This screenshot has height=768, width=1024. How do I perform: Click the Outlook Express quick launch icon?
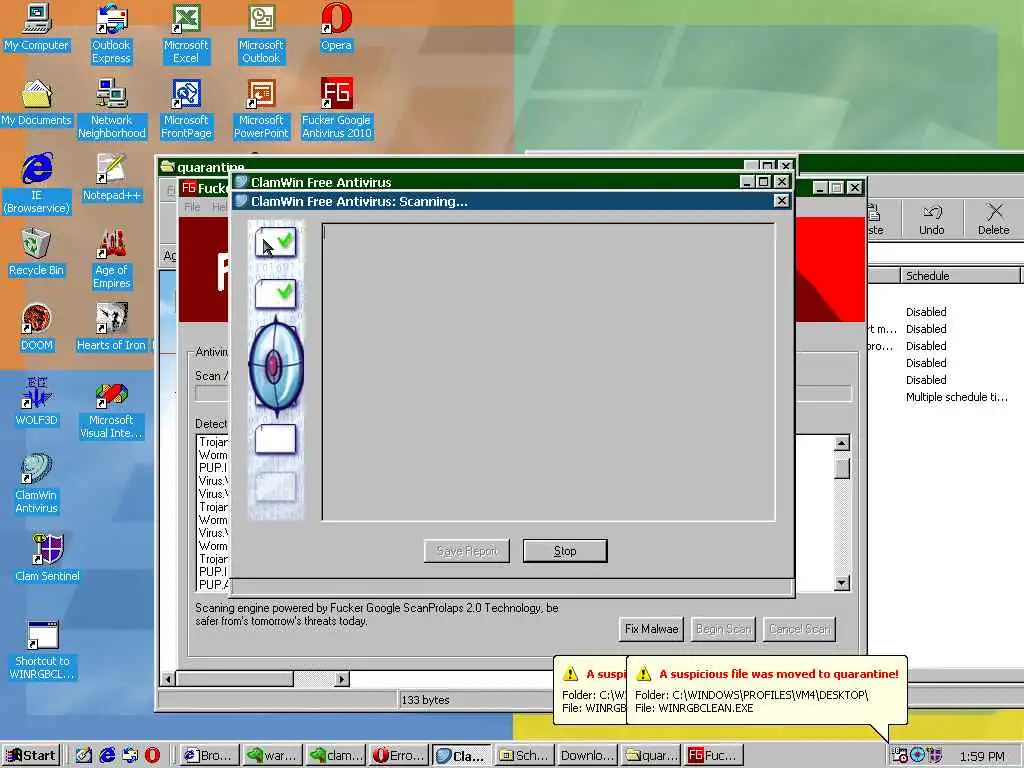130,755
